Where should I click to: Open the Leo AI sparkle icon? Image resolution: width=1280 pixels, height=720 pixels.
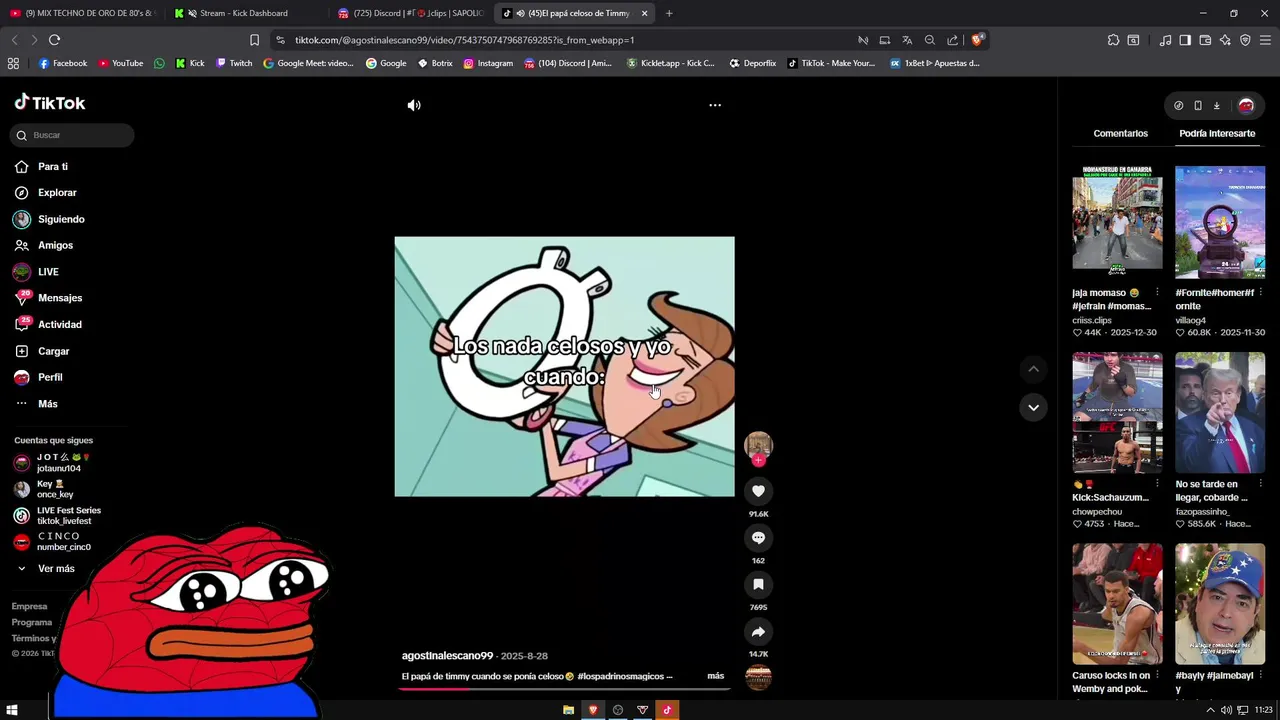coord(1225,40)
